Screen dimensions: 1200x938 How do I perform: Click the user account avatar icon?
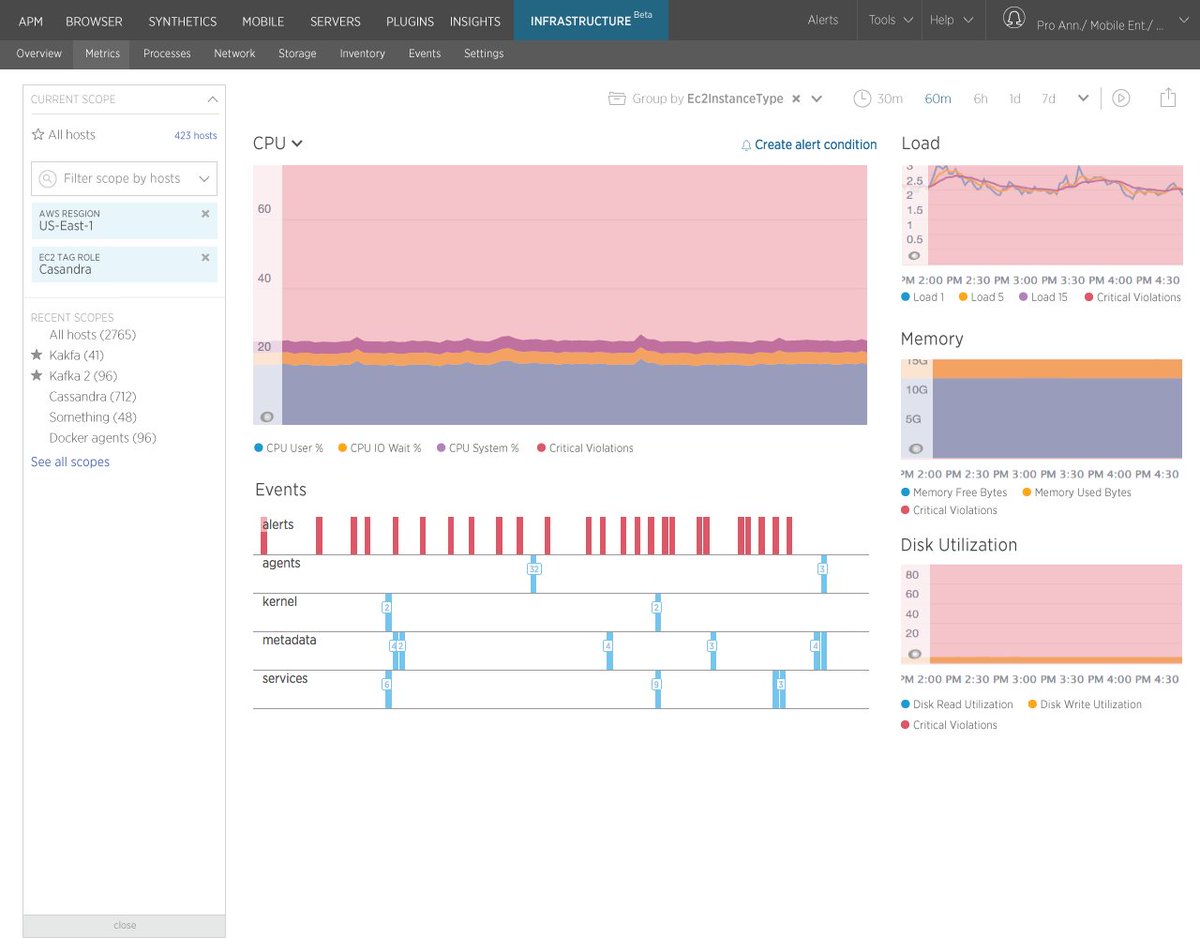1014,19
